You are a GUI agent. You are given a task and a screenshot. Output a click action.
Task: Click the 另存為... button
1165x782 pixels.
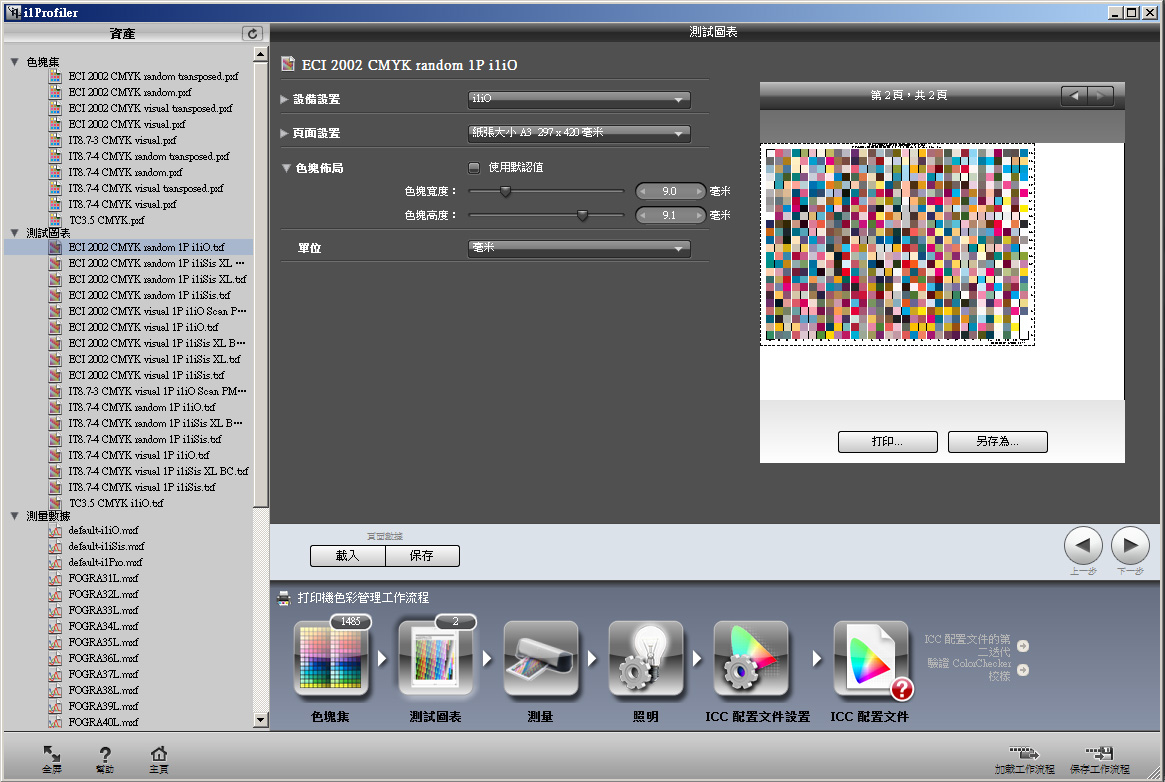[997, 442]
